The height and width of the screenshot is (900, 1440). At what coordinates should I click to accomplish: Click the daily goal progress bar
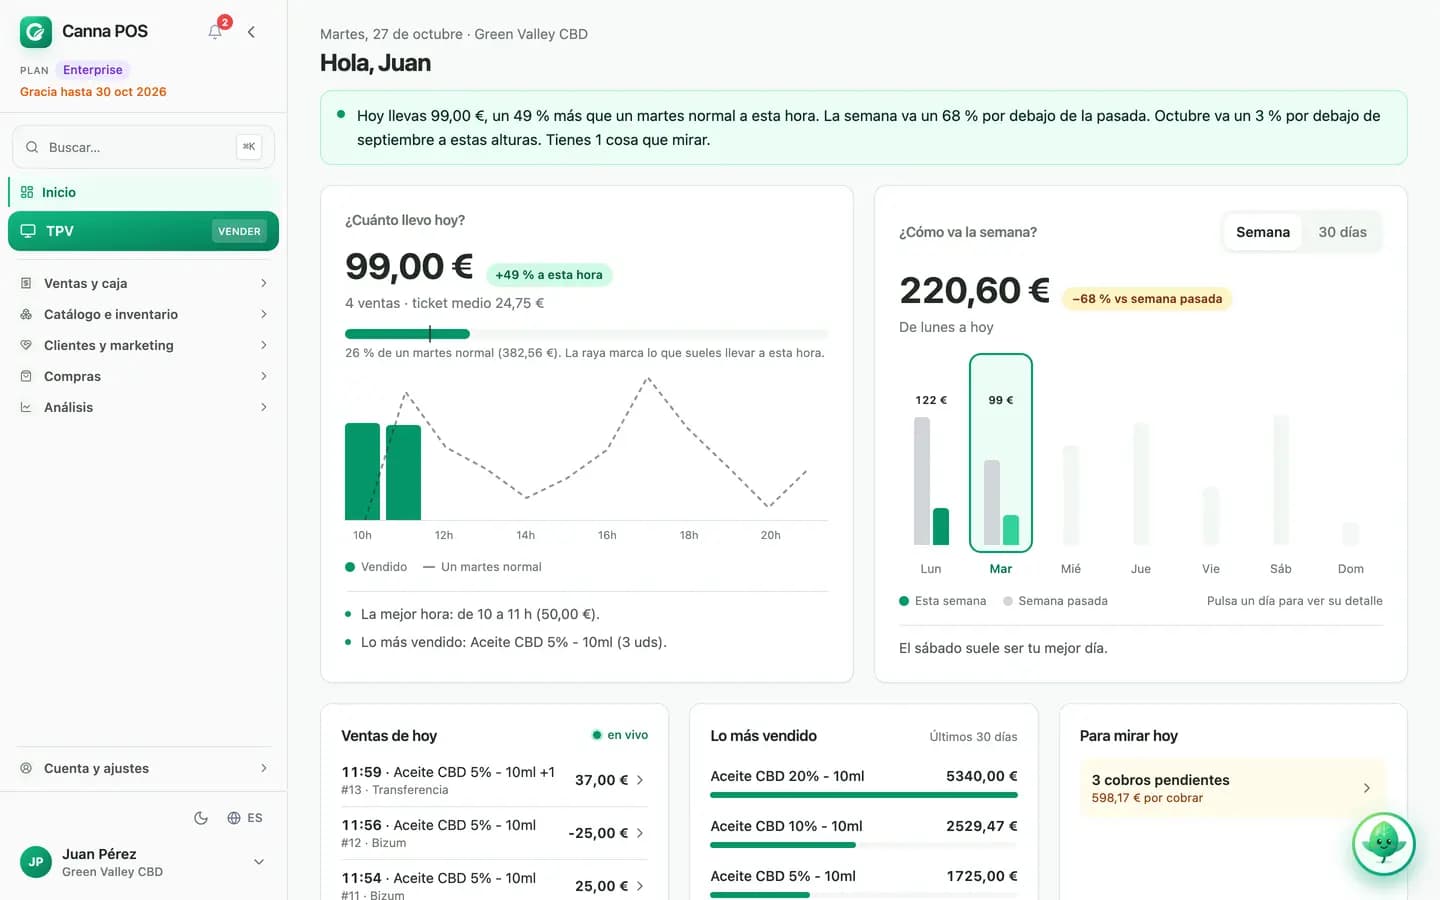click(x=586, y=334)
